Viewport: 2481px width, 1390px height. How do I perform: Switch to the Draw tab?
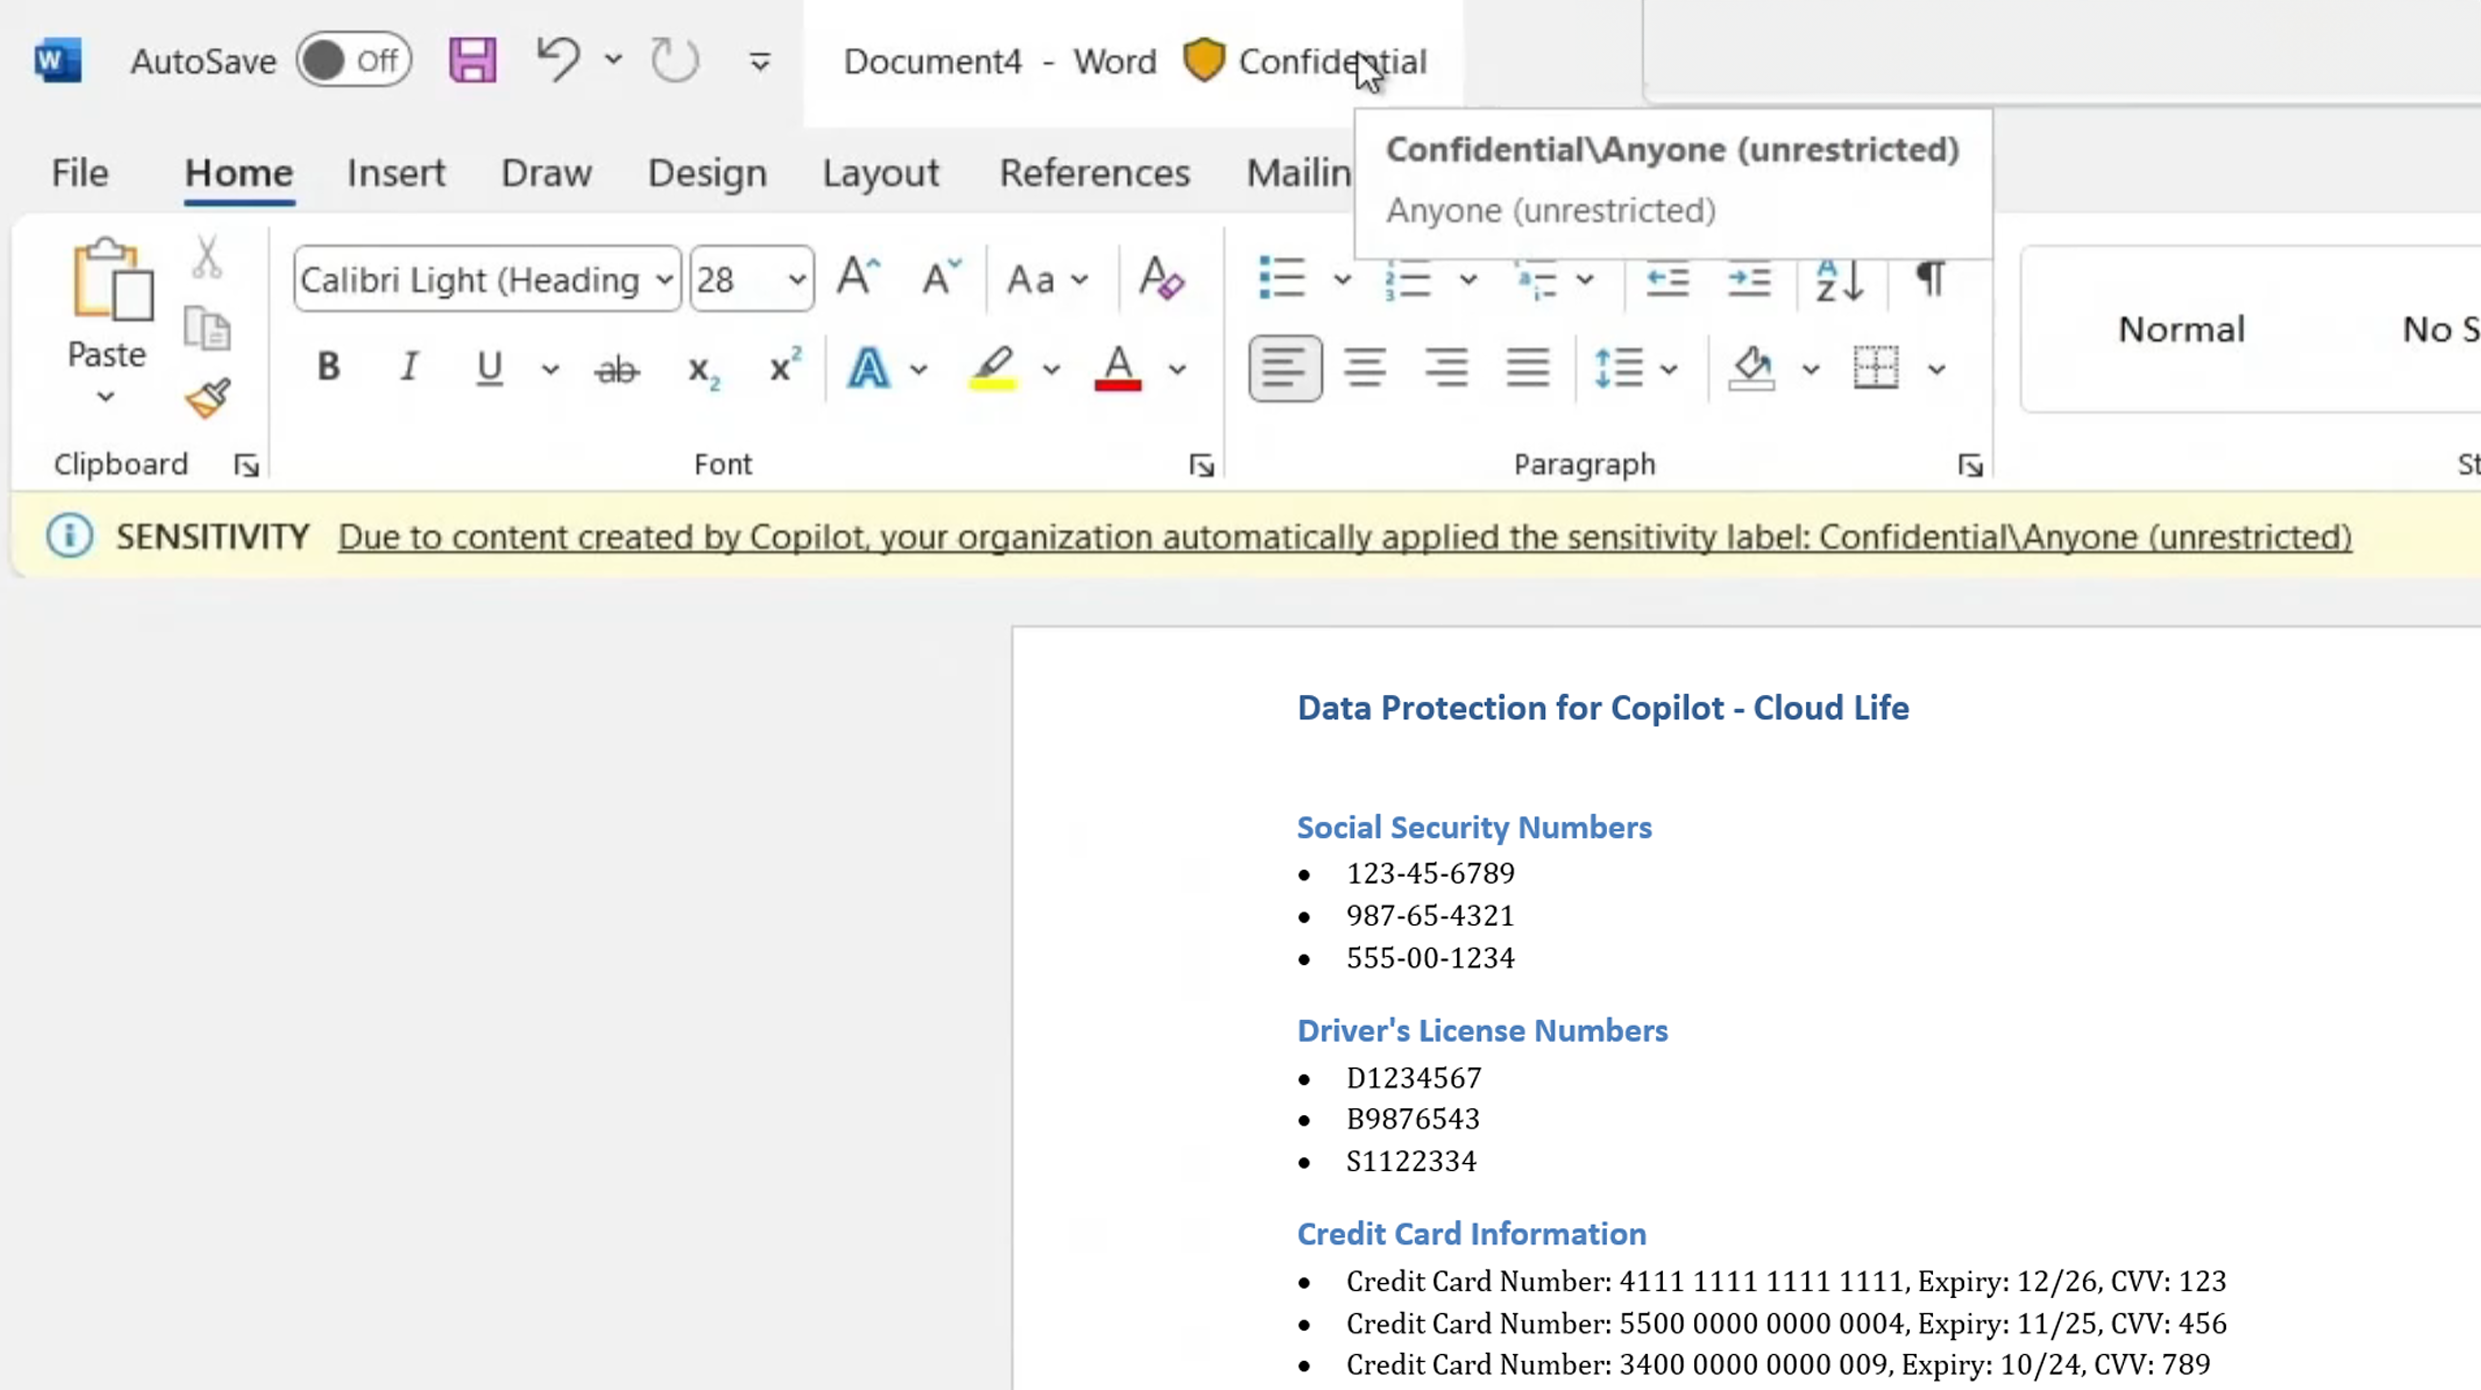[x=546, y=172]
